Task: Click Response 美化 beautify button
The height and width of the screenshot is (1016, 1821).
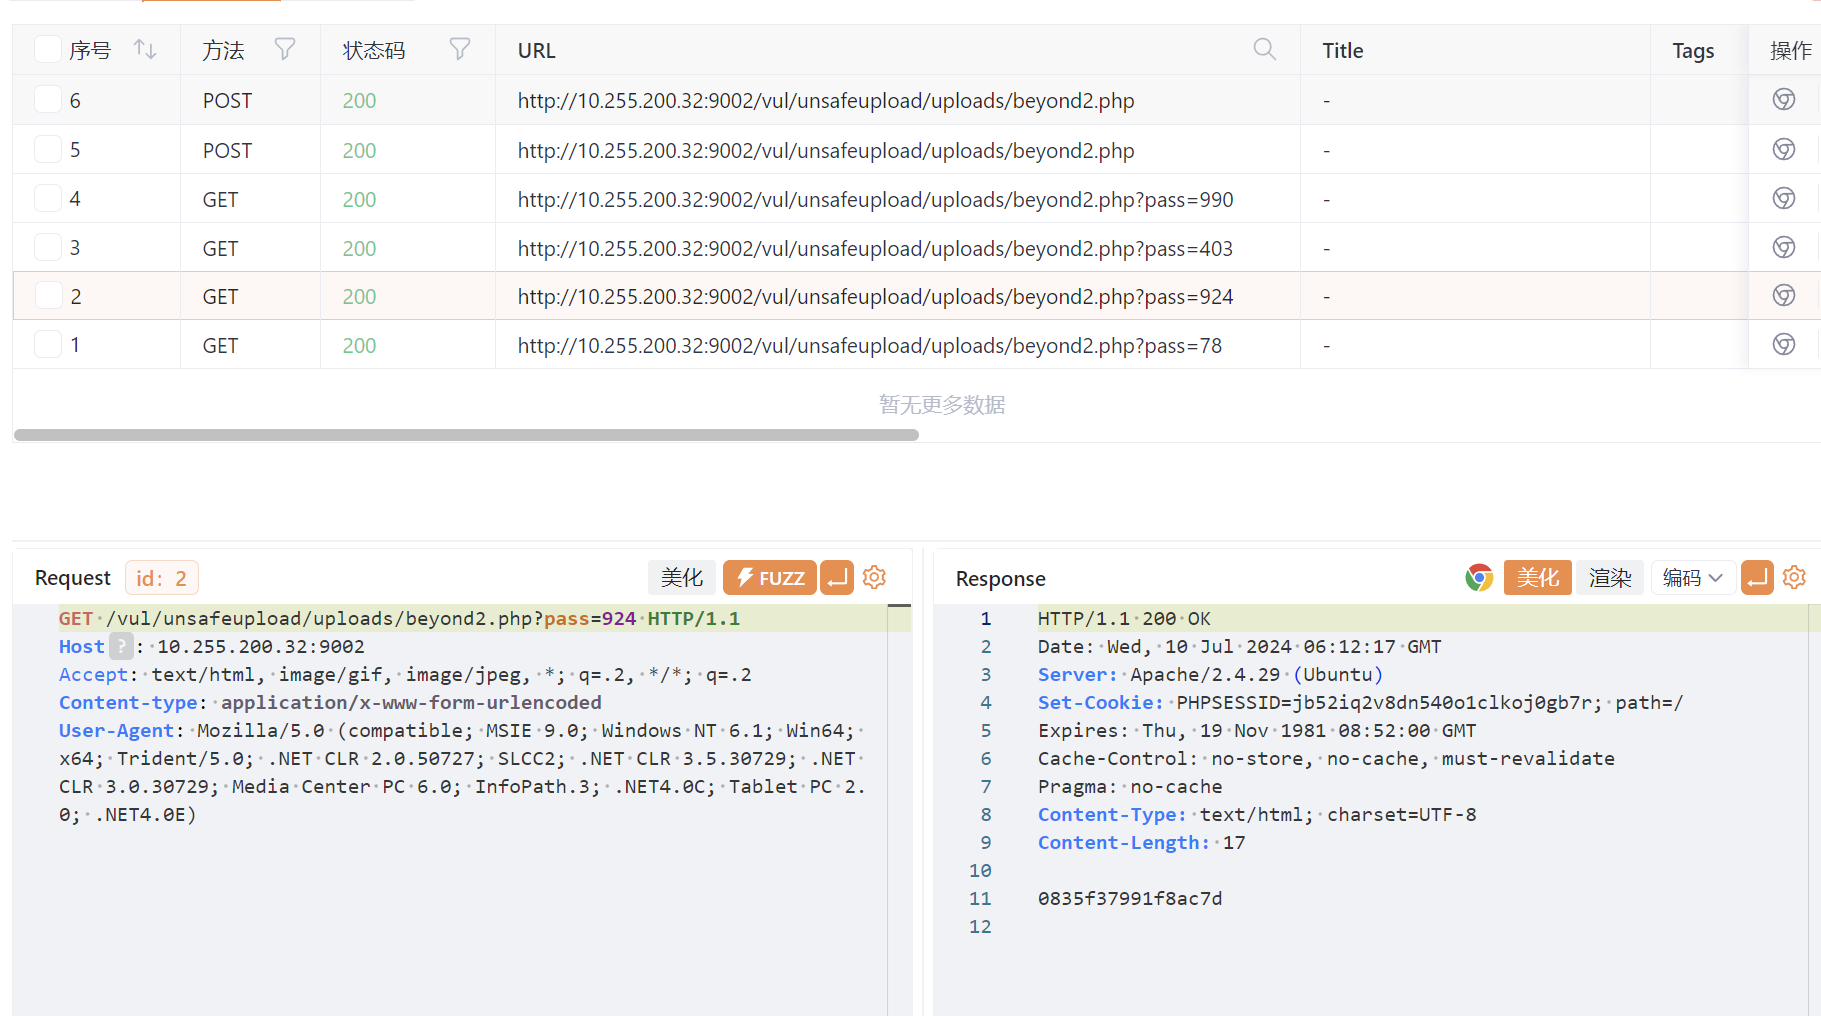Action: point(1537,578)
